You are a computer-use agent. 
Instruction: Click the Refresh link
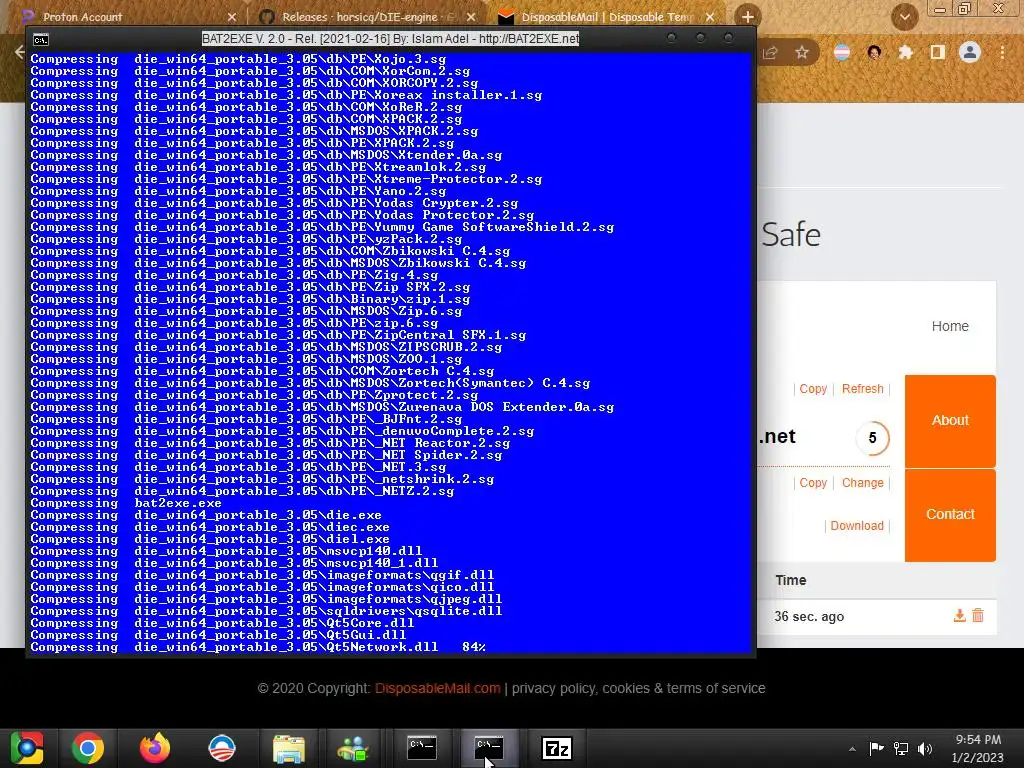[862, 389]
